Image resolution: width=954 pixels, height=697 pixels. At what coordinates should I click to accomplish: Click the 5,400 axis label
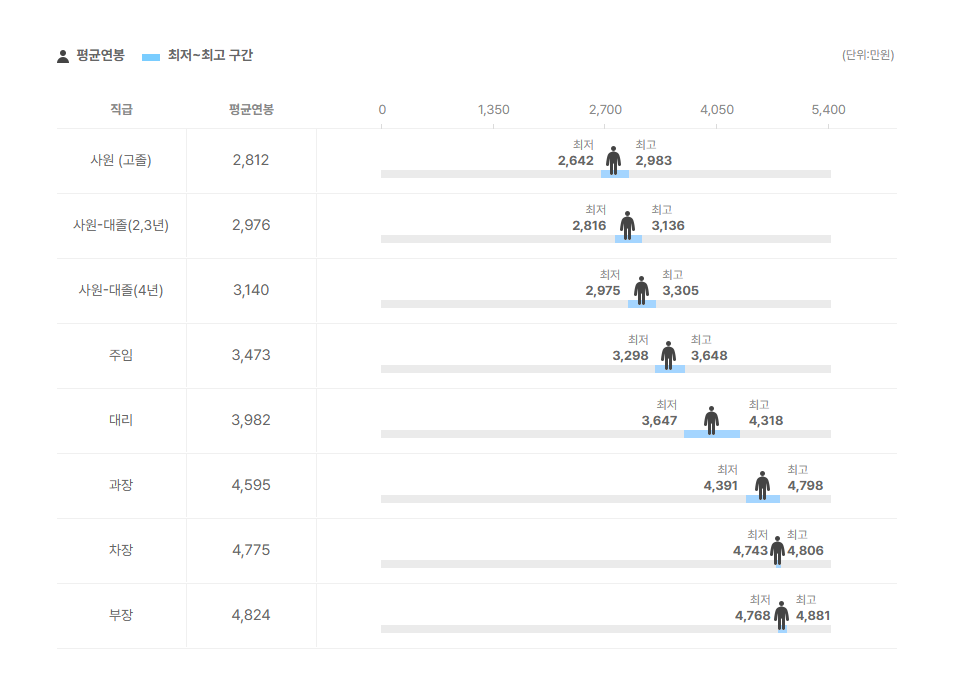(828, 110)
